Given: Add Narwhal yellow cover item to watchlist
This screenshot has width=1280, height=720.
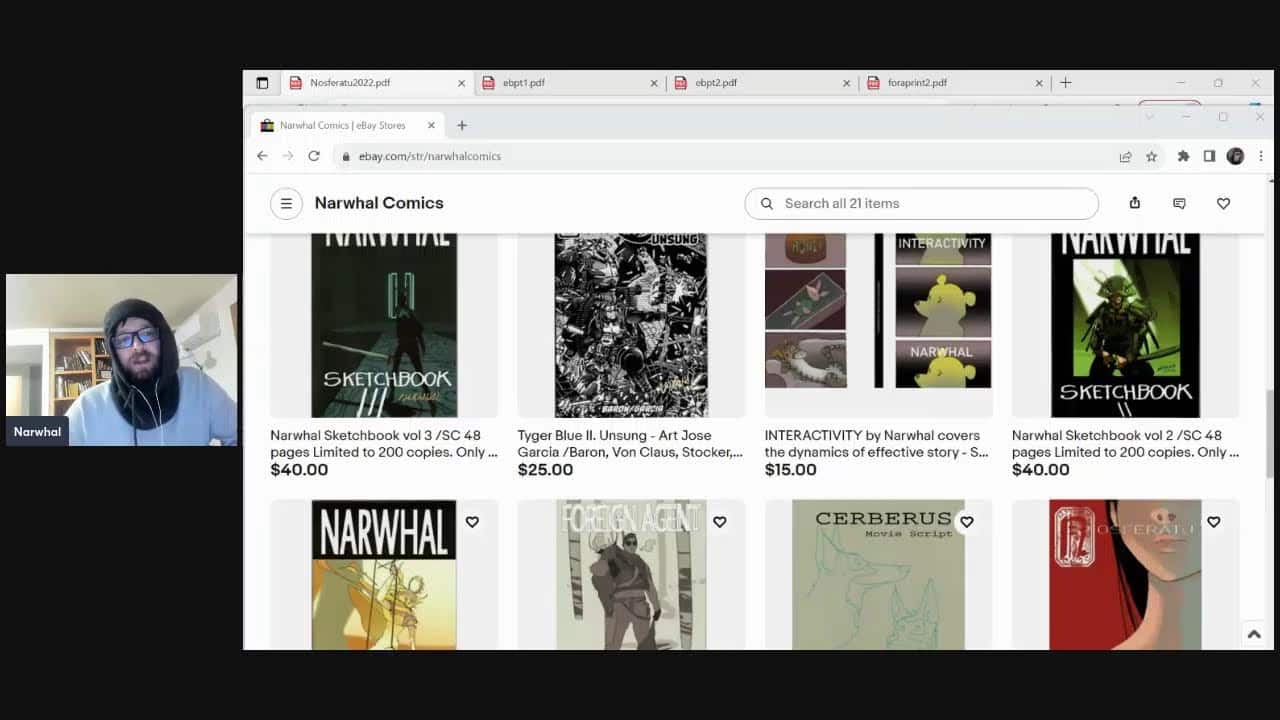Looking at the screenshot, I should [x=472, y=522].
